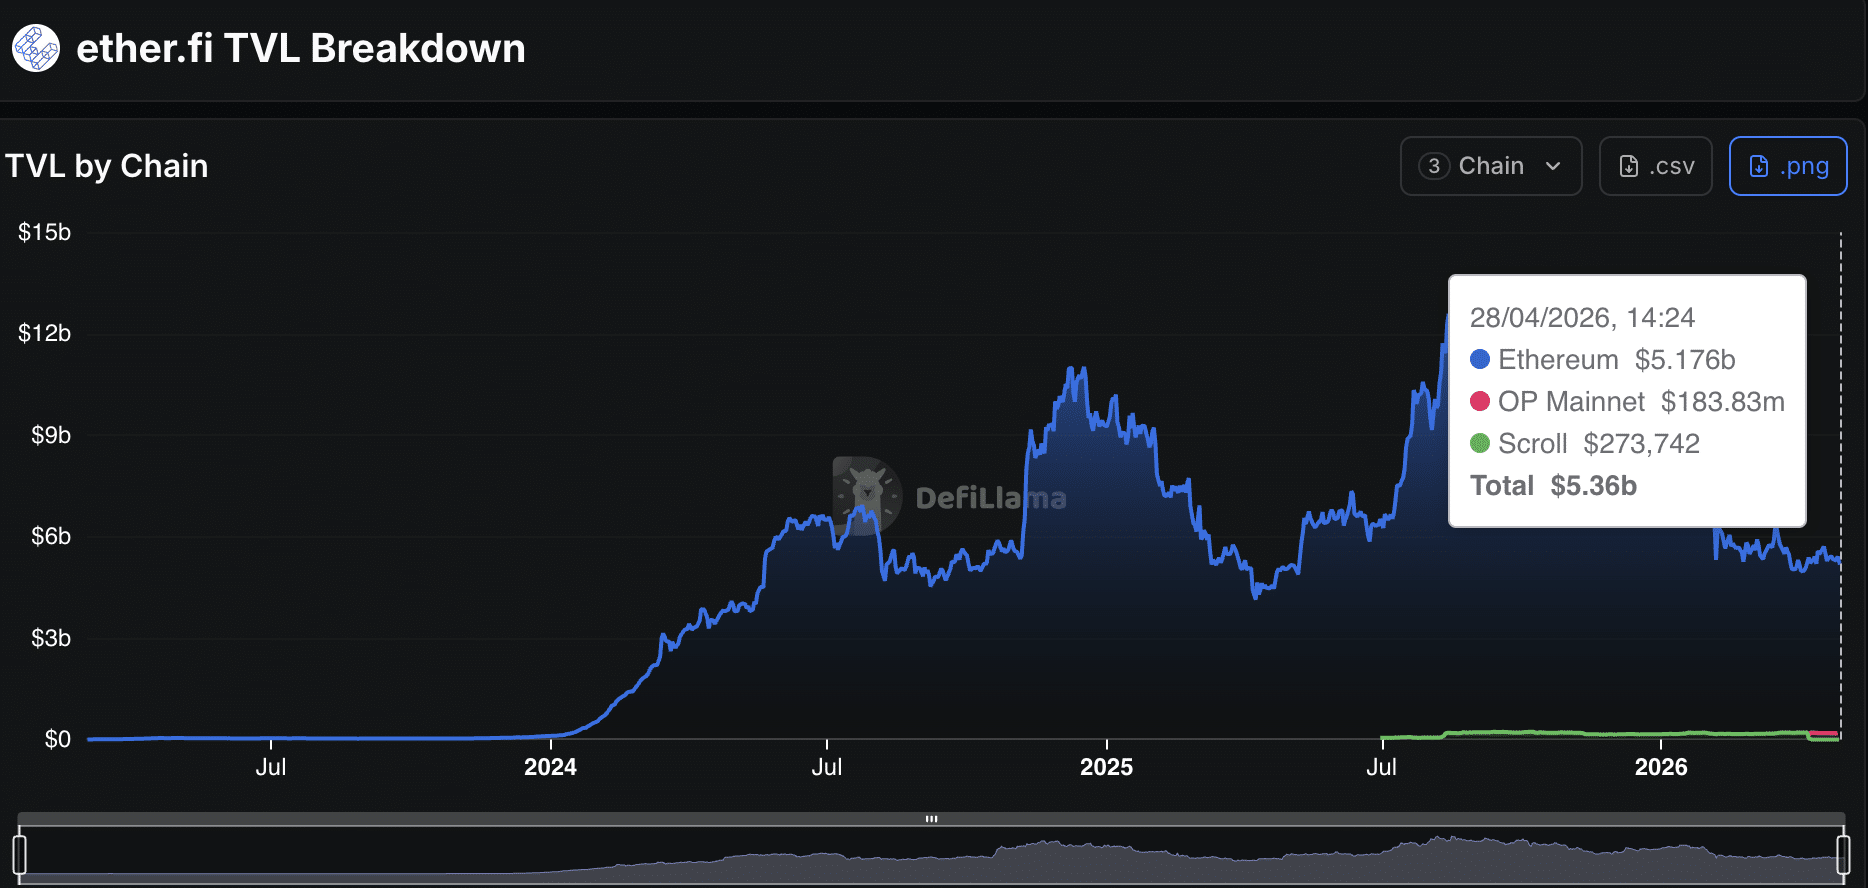Click the 2025 x-axis label
1868x888 pixels.
1106,767
